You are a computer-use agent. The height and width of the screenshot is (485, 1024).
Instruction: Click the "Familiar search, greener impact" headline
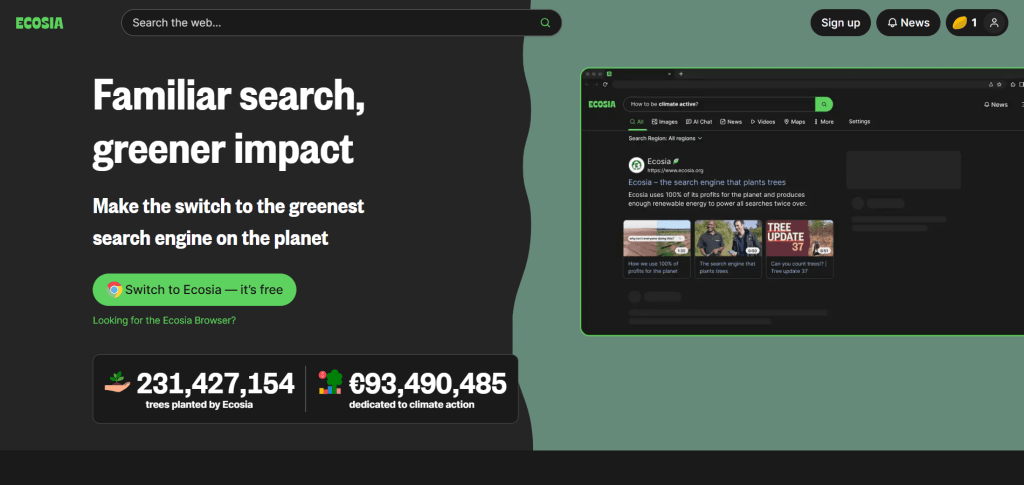point(229,122)
